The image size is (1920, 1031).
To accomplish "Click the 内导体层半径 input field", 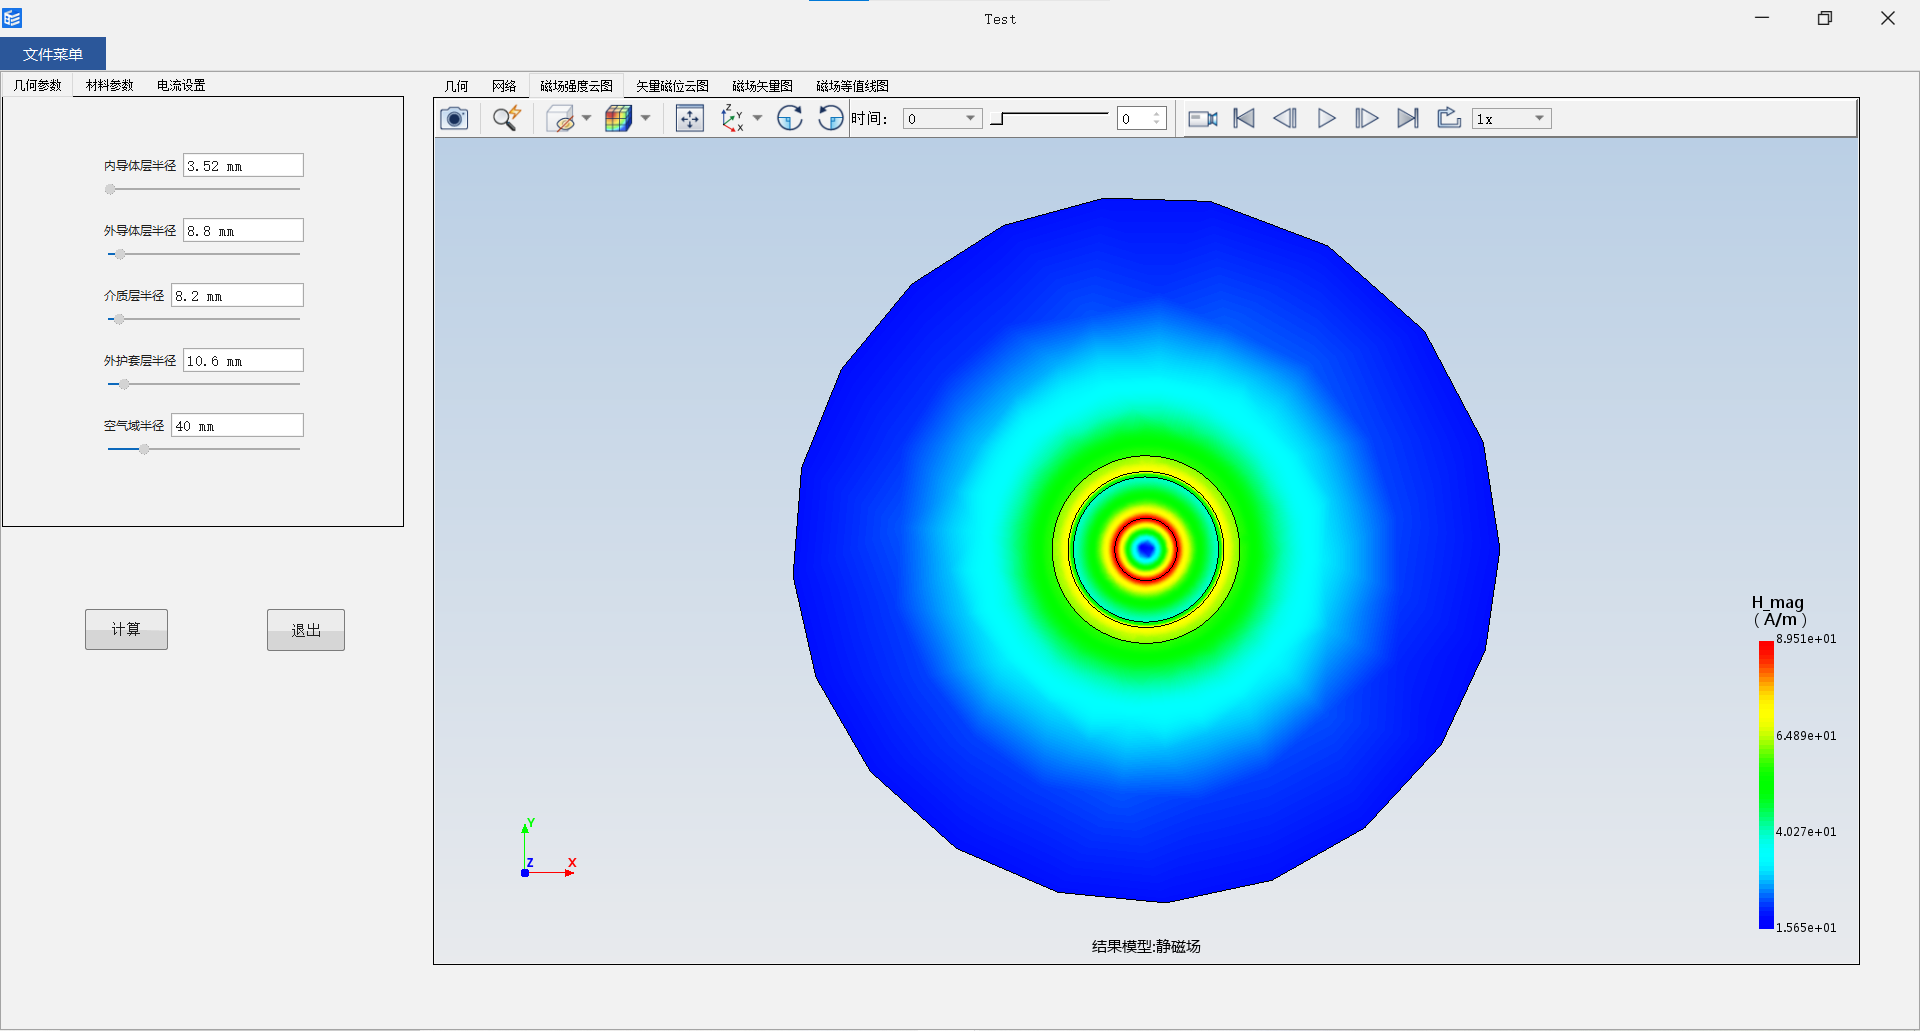I will point(243,166).
